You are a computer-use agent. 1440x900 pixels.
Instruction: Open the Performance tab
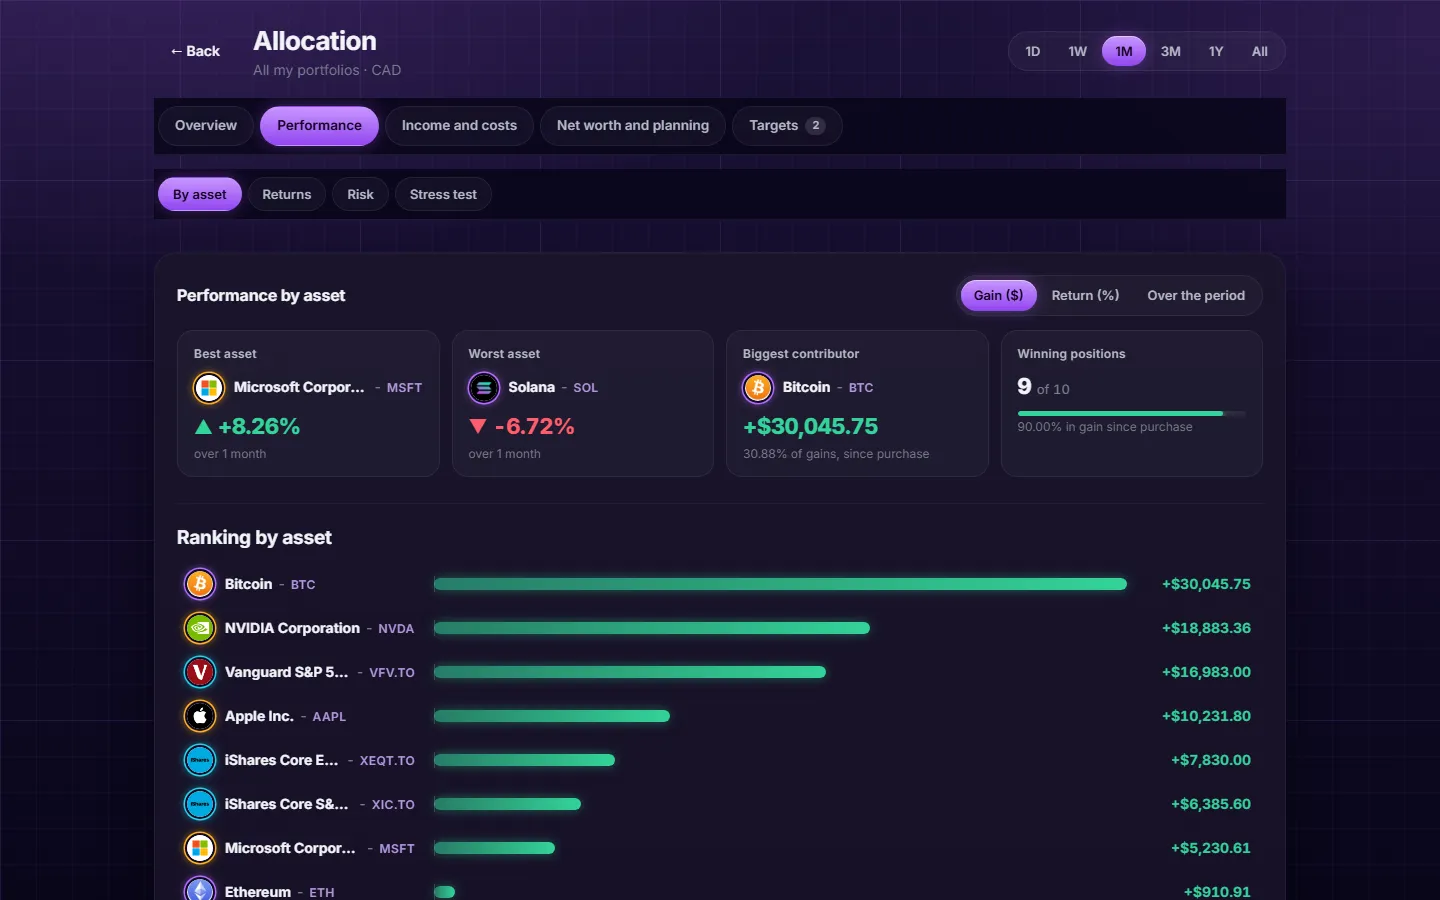click(x=319, y=126)
